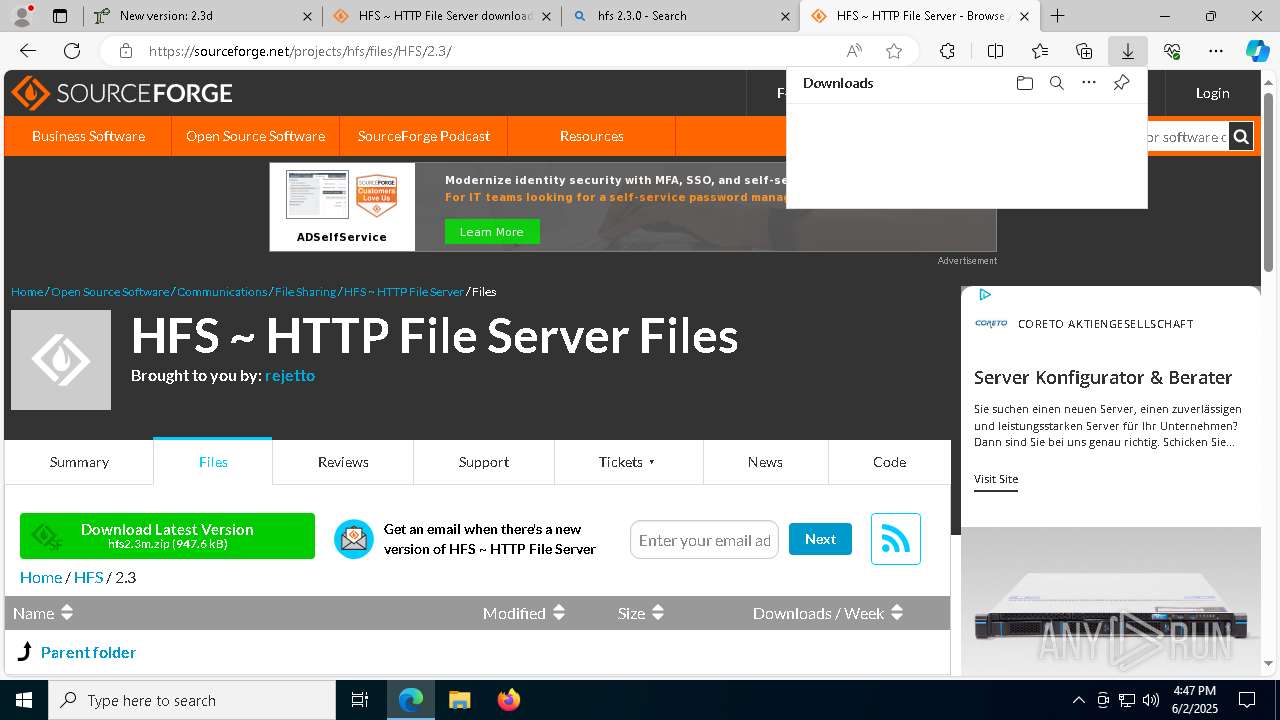Click Learn More on ADSelfService ad

point(491,232)
